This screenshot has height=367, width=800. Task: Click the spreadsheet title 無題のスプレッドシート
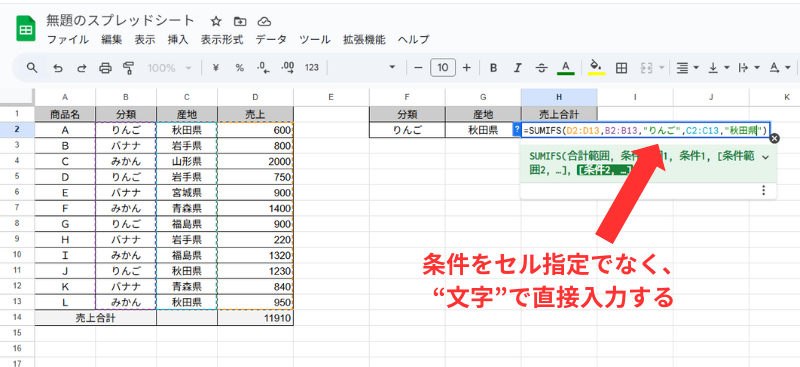pos(120,21)
